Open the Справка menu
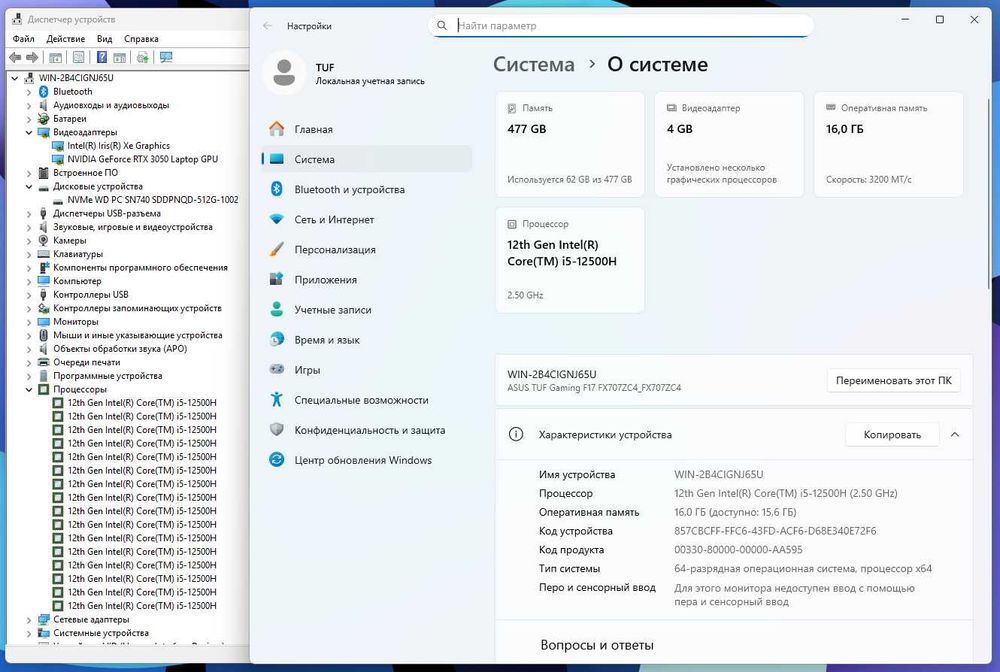Image resolution: width=1000 pixels, height=672 pixels. click(x=141, y=38)
